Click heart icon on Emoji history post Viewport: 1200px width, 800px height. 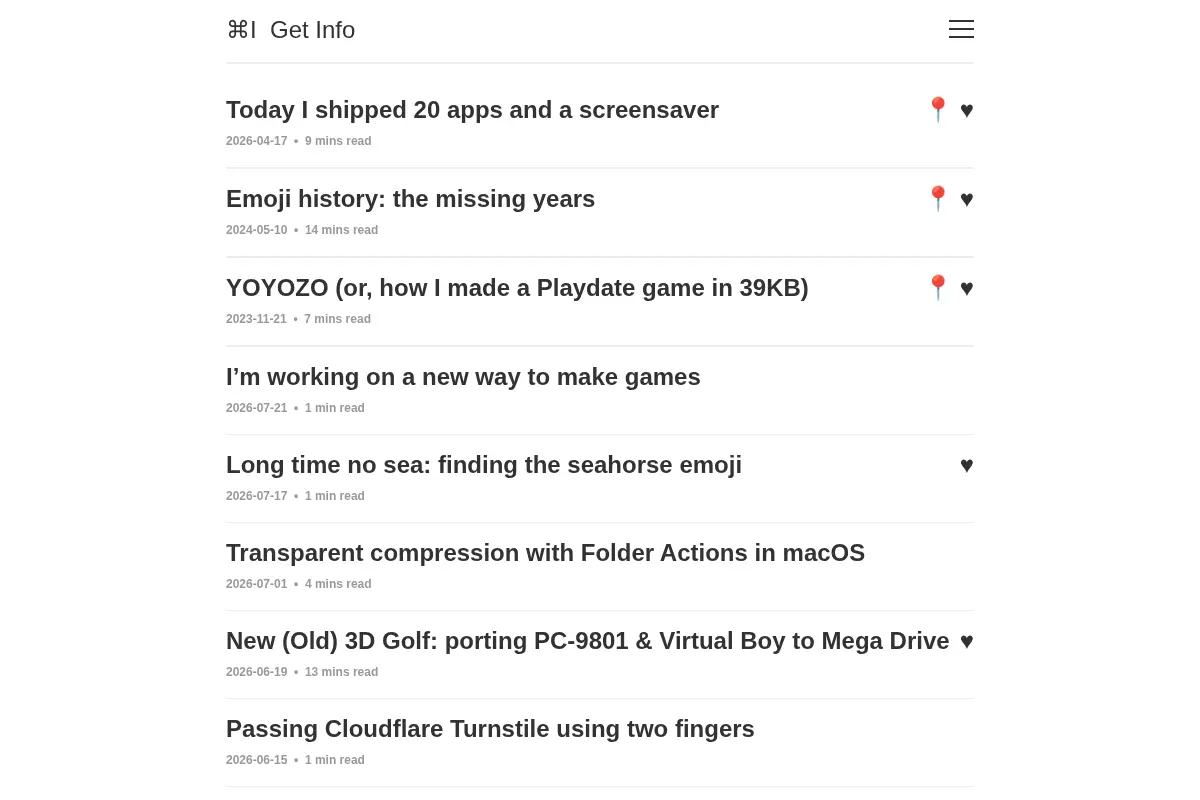[967, 199]
